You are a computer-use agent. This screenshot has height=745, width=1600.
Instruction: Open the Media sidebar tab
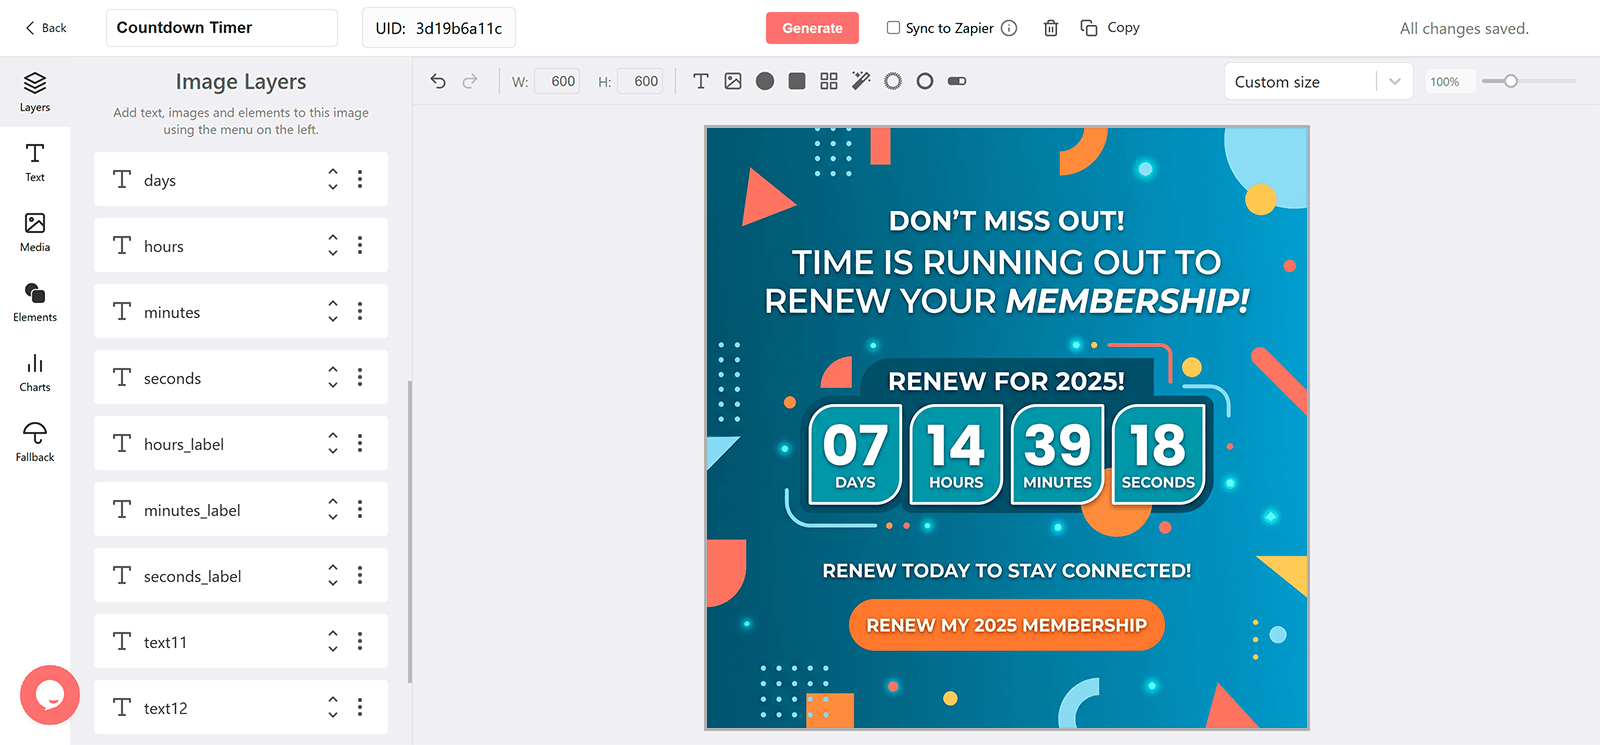[x=35, y=232]
